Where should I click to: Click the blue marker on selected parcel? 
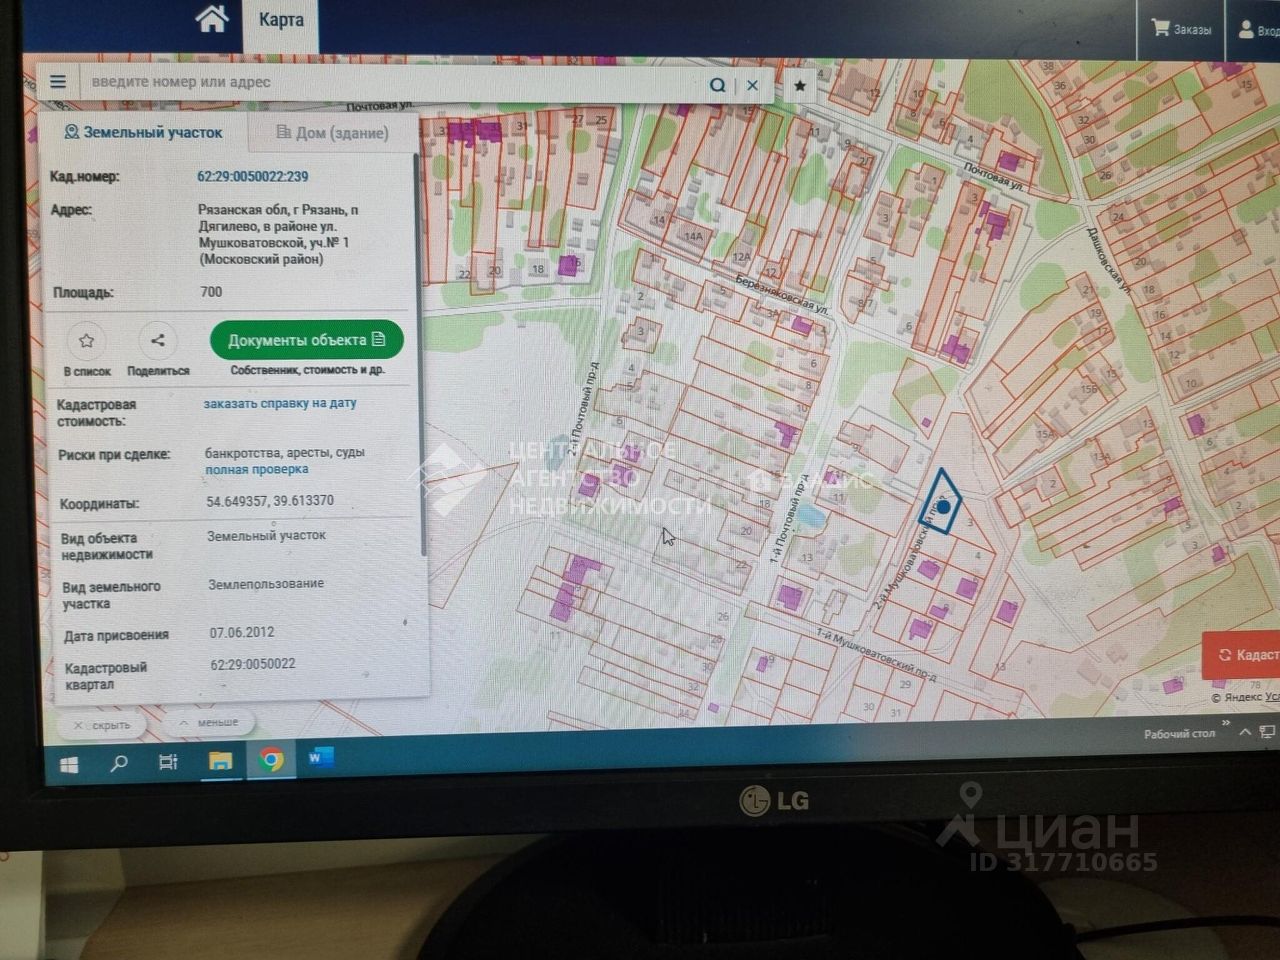943,507
